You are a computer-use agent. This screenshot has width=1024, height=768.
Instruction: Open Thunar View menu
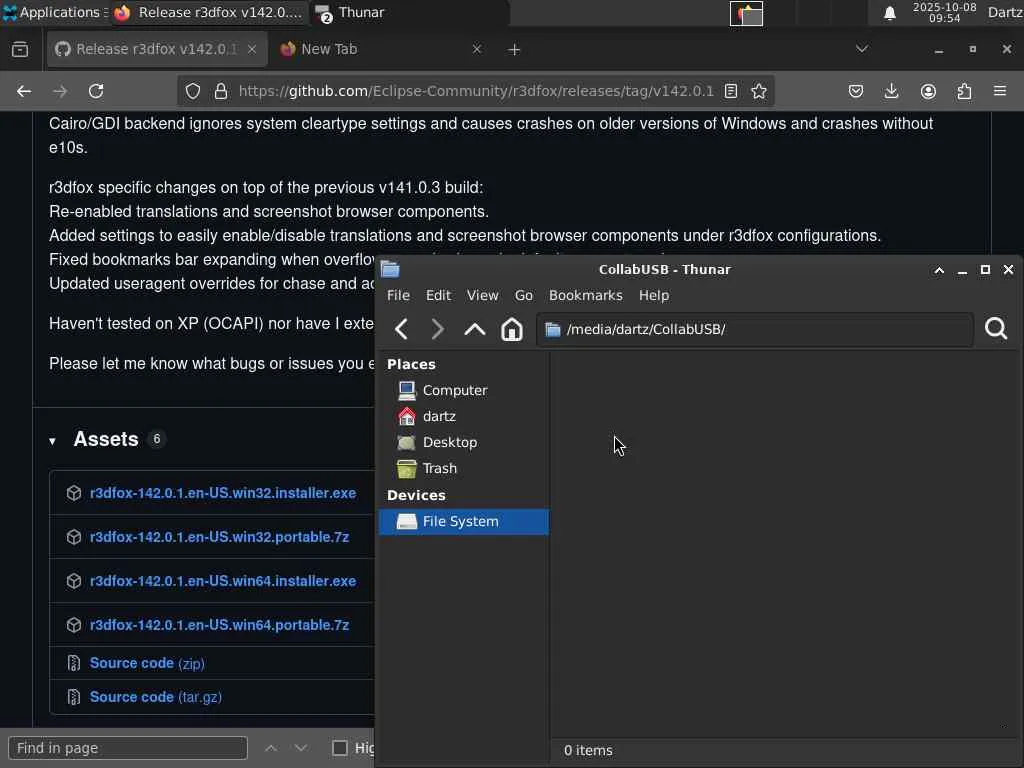[x=483, y=295]
